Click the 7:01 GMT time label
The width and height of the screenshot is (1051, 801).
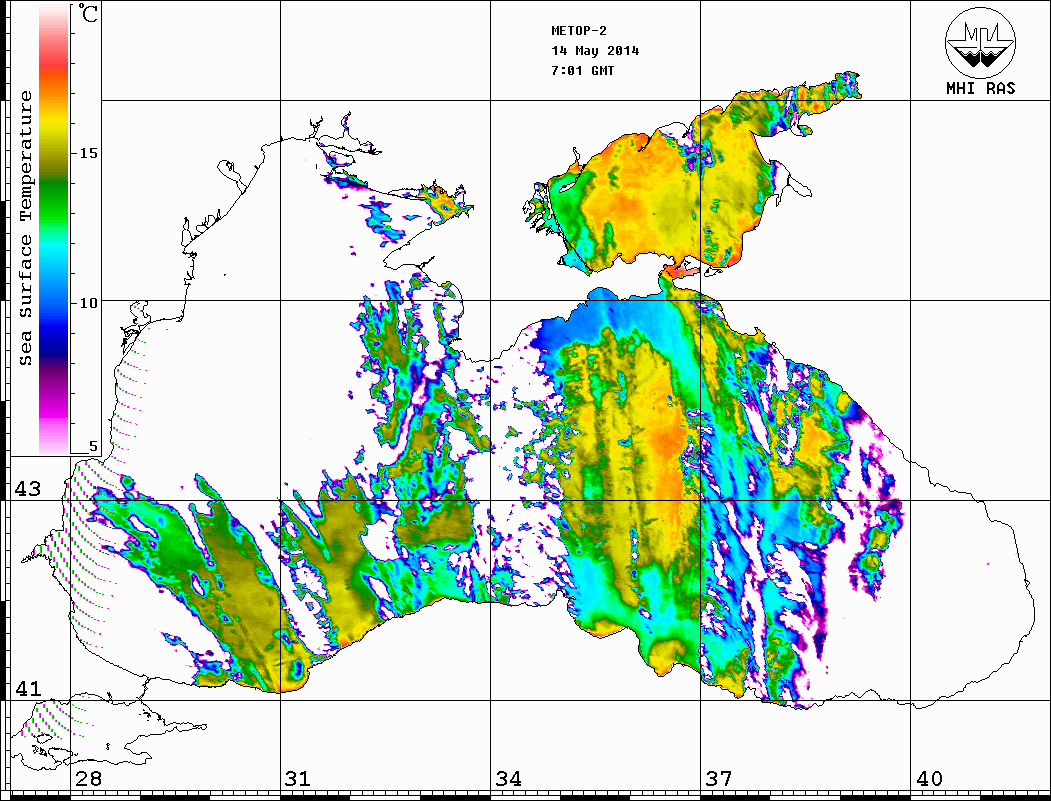582,71
